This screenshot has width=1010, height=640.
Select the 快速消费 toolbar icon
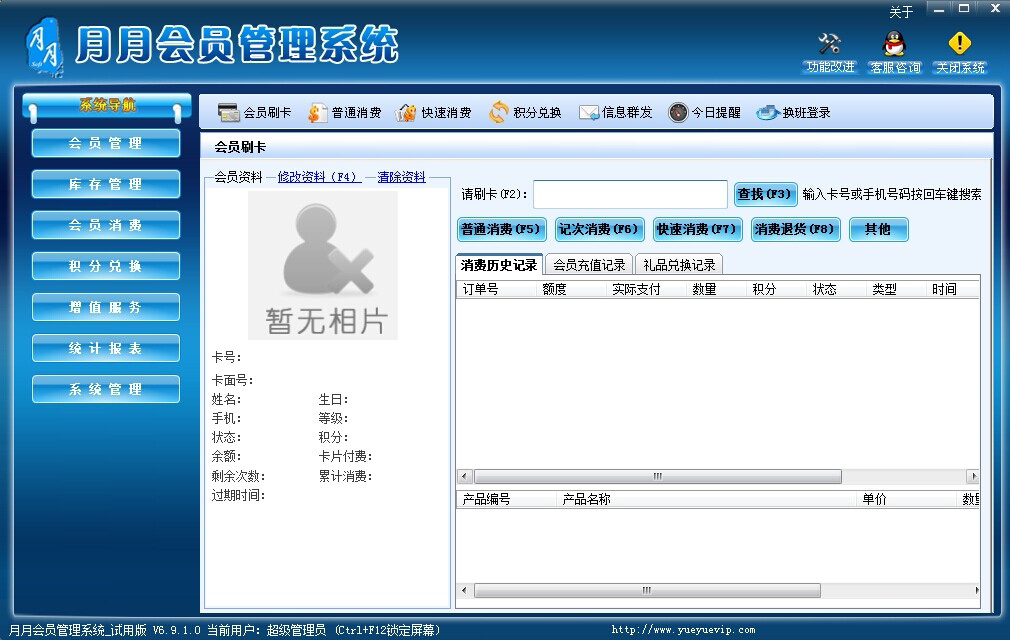tap(406, 113)
